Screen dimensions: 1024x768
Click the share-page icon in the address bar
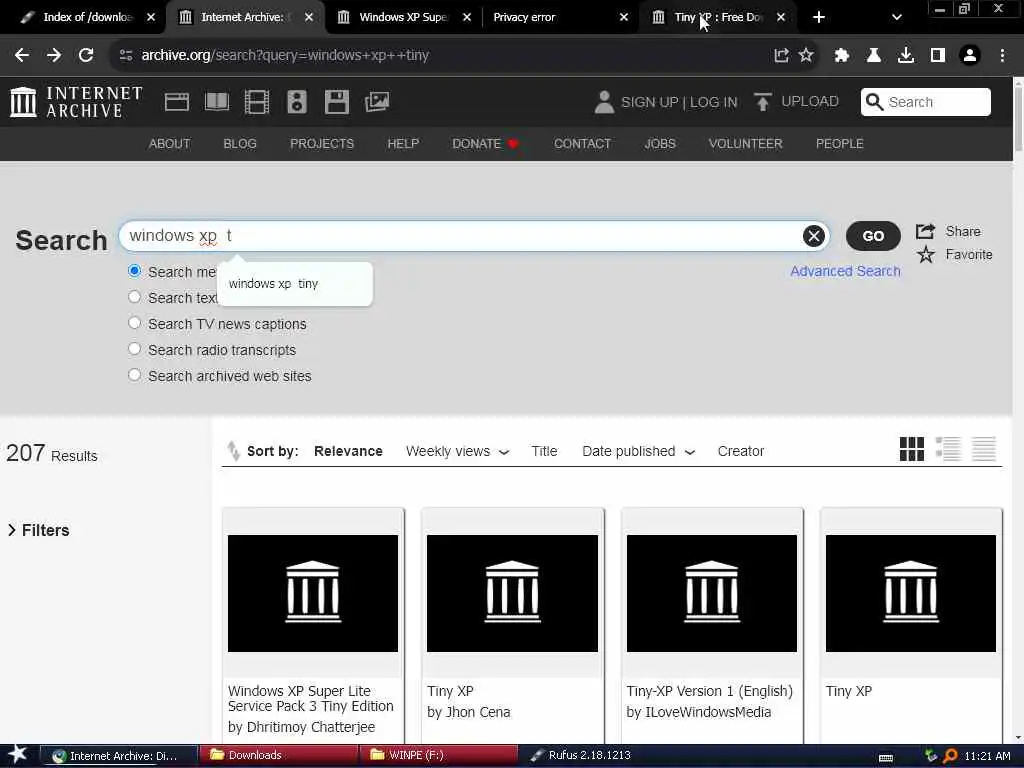(781, 56)
